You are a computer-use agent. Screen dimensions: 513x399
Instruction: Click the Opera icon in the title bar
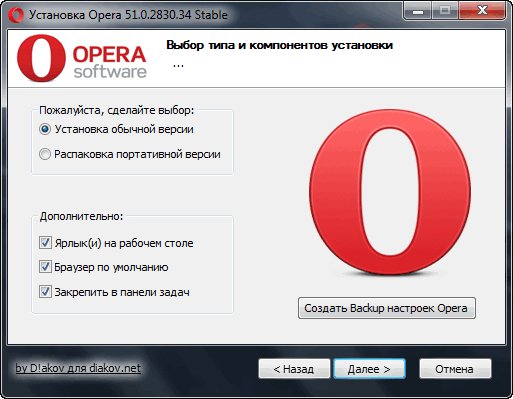click(x=16, y=15)
